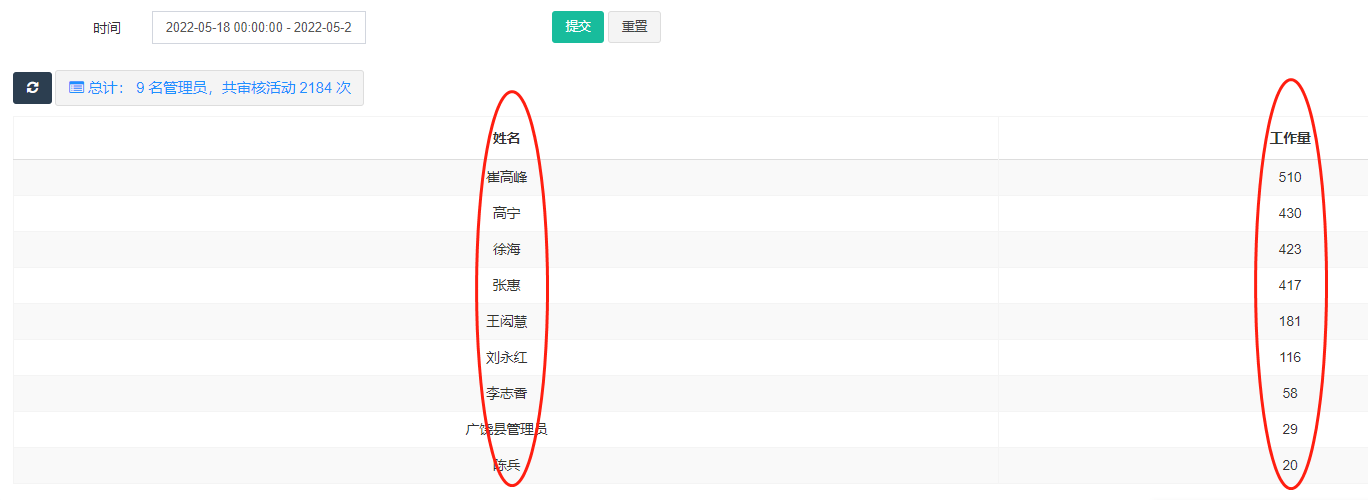
Task: Click the 徐海 name cell
Action: 506,249
